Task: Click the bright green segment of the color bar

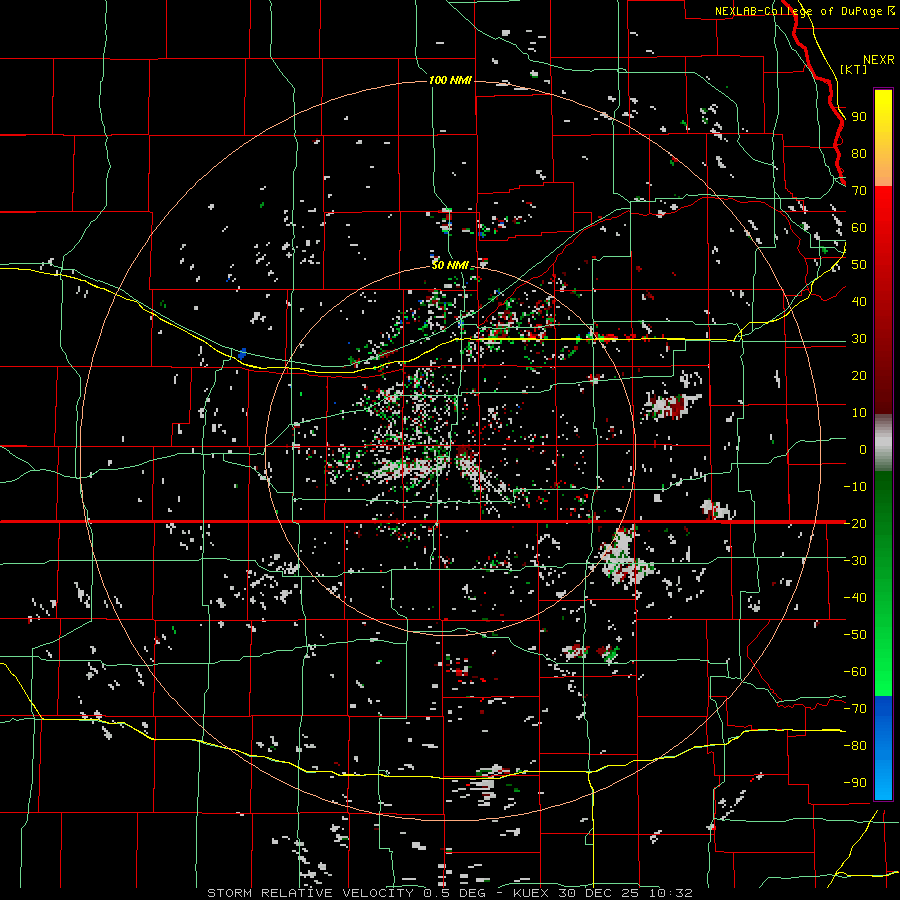Action: pyautogui.click(x=883, y=649)
